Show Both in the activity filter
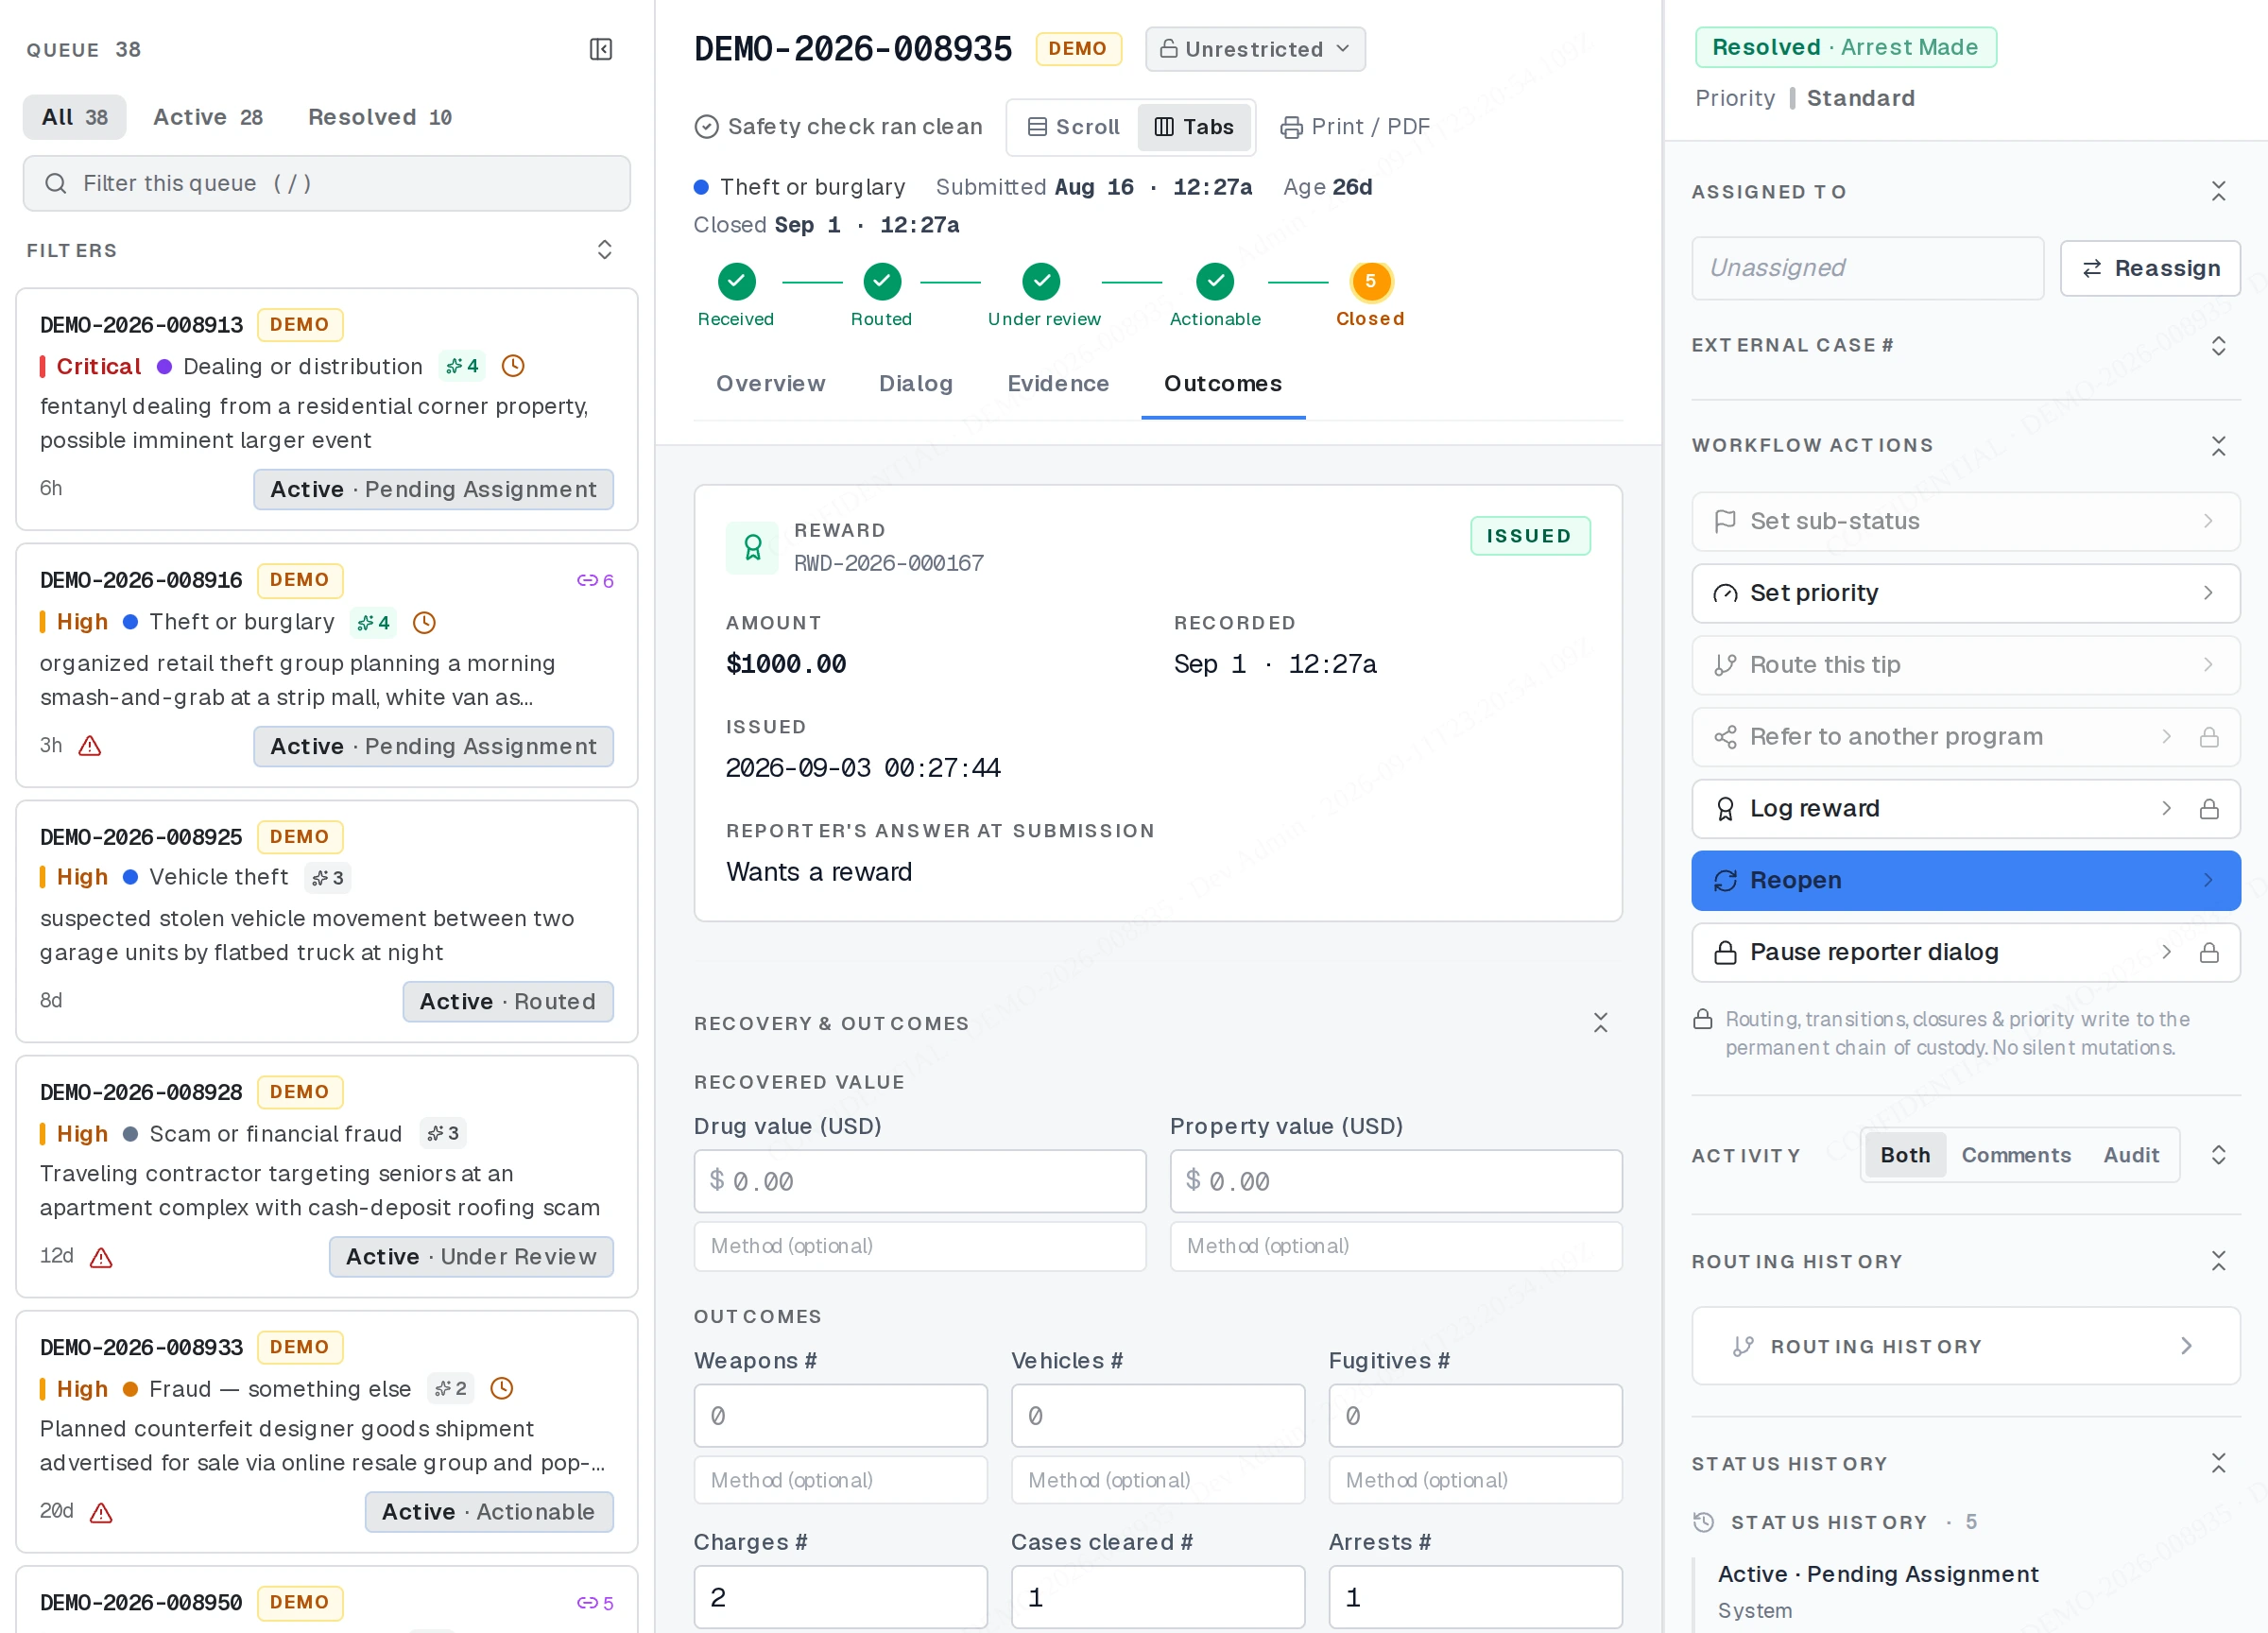The width and height of the screenshot is (2268, 1633). coord(1905,1155)
